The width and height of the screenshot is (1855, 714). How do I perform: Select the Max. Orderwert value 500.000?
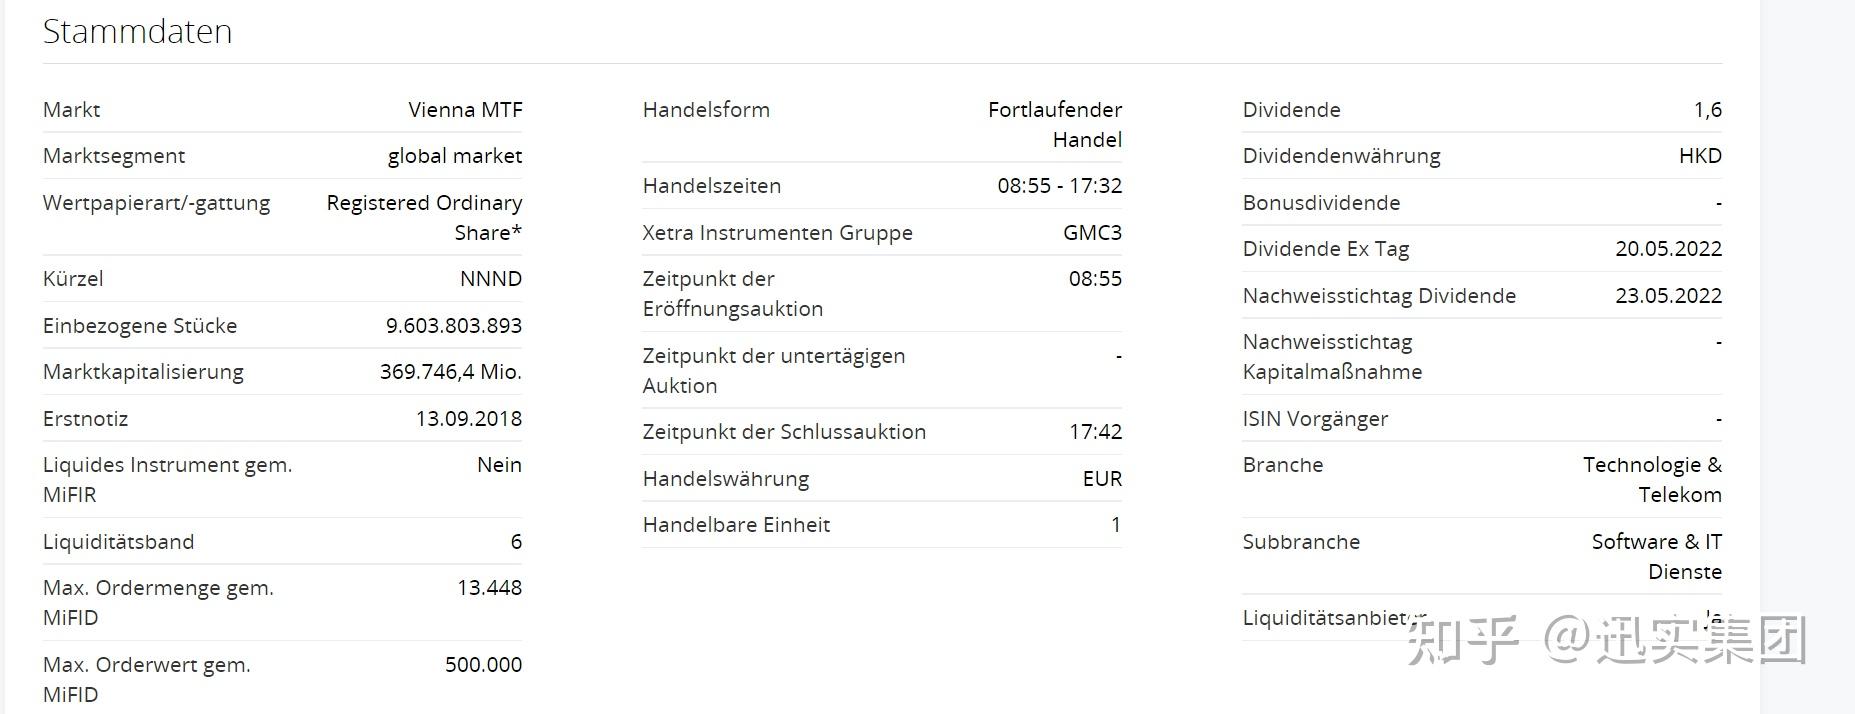(x=483, y=665)
